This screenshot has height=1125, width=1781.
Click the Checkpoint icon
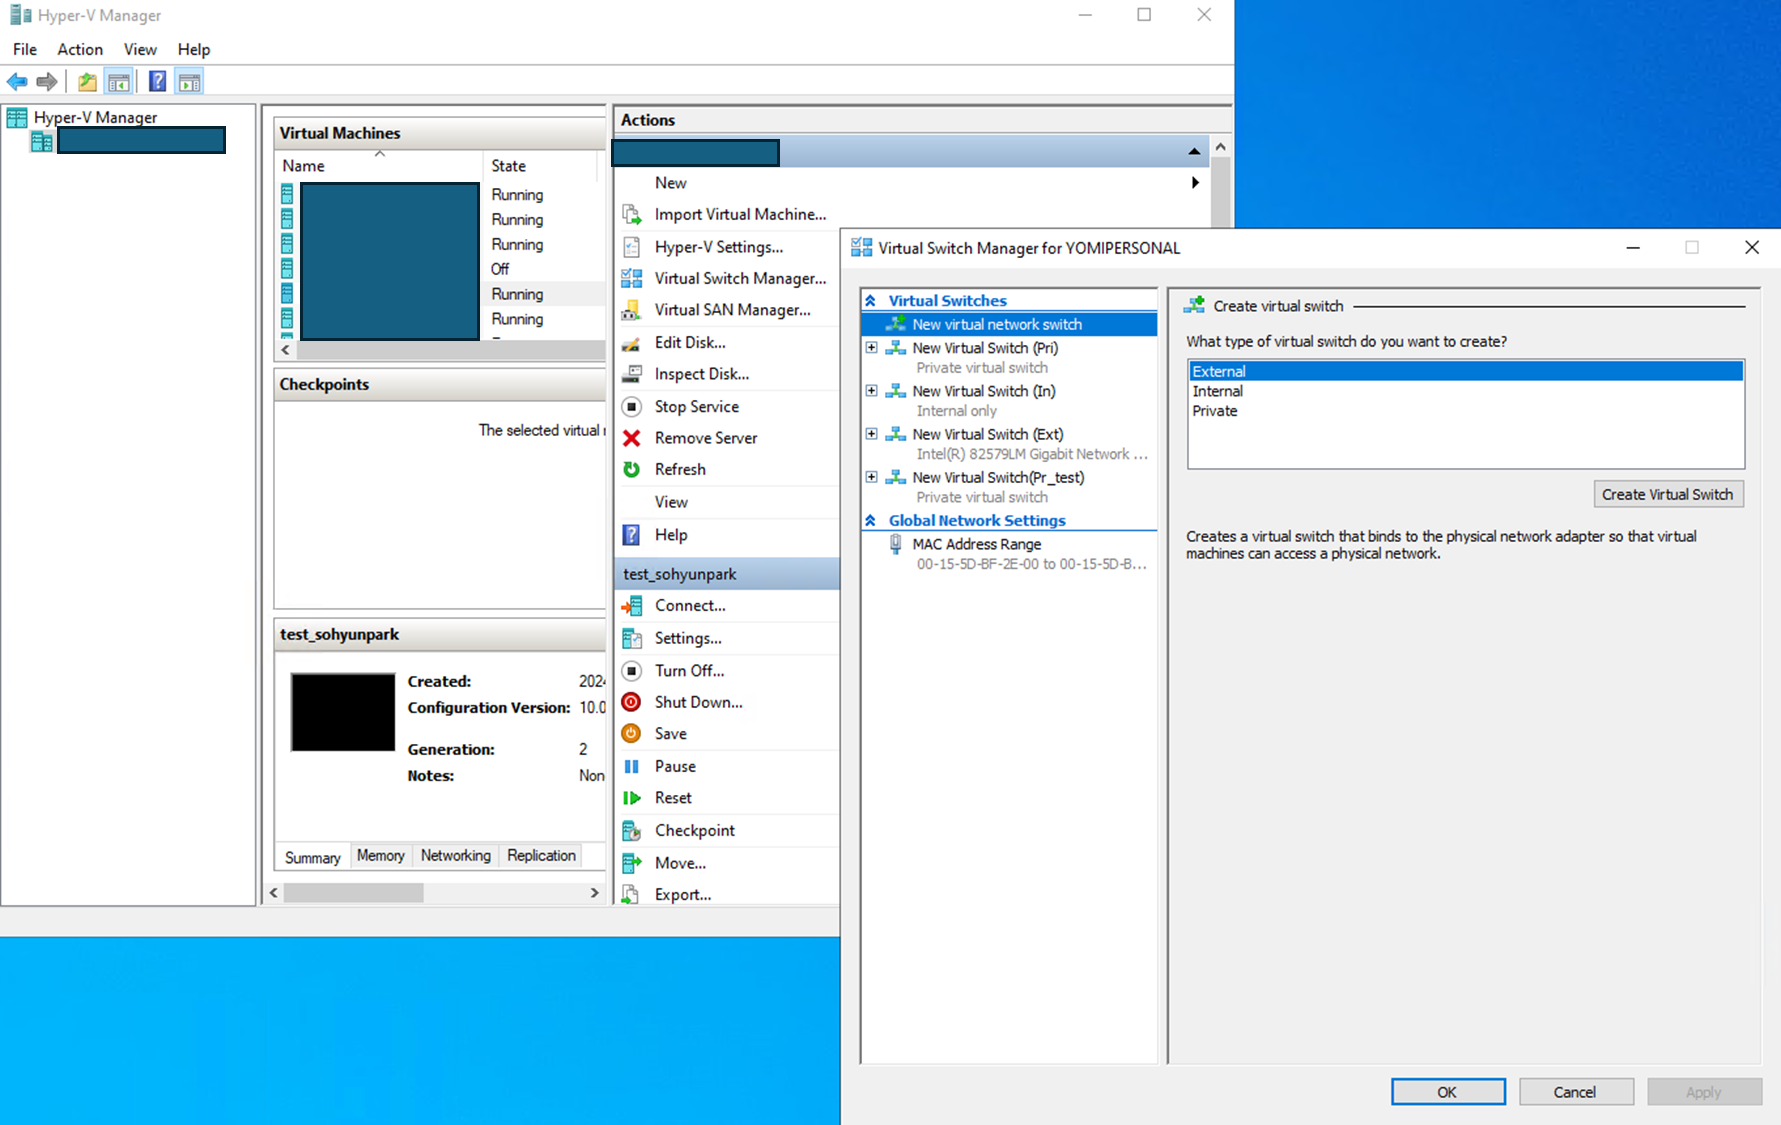tap(632, 830)
